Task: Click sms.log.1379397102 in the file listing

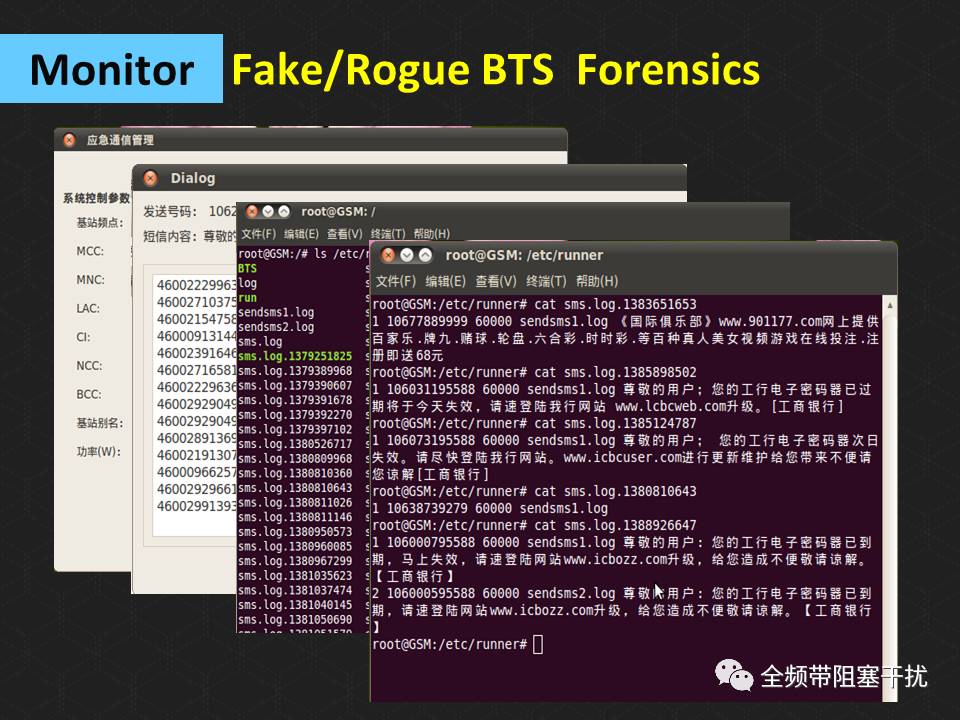Action: tap(295, 429)
